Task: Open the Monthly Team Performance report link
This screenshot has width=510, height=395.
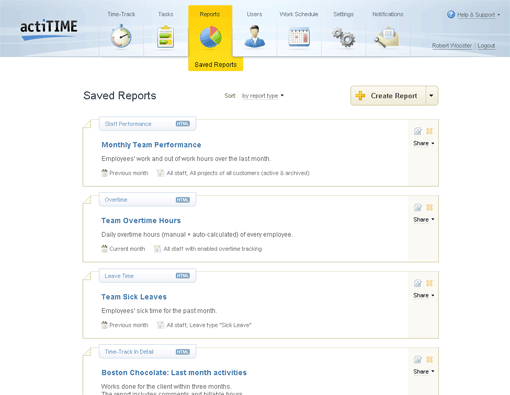Action: coord(151,145)
